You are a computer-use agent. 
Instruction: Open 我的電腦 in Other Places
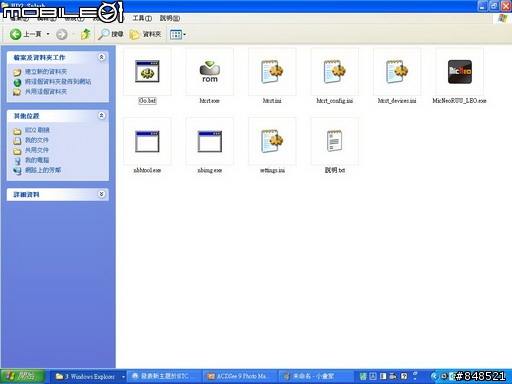37,160
